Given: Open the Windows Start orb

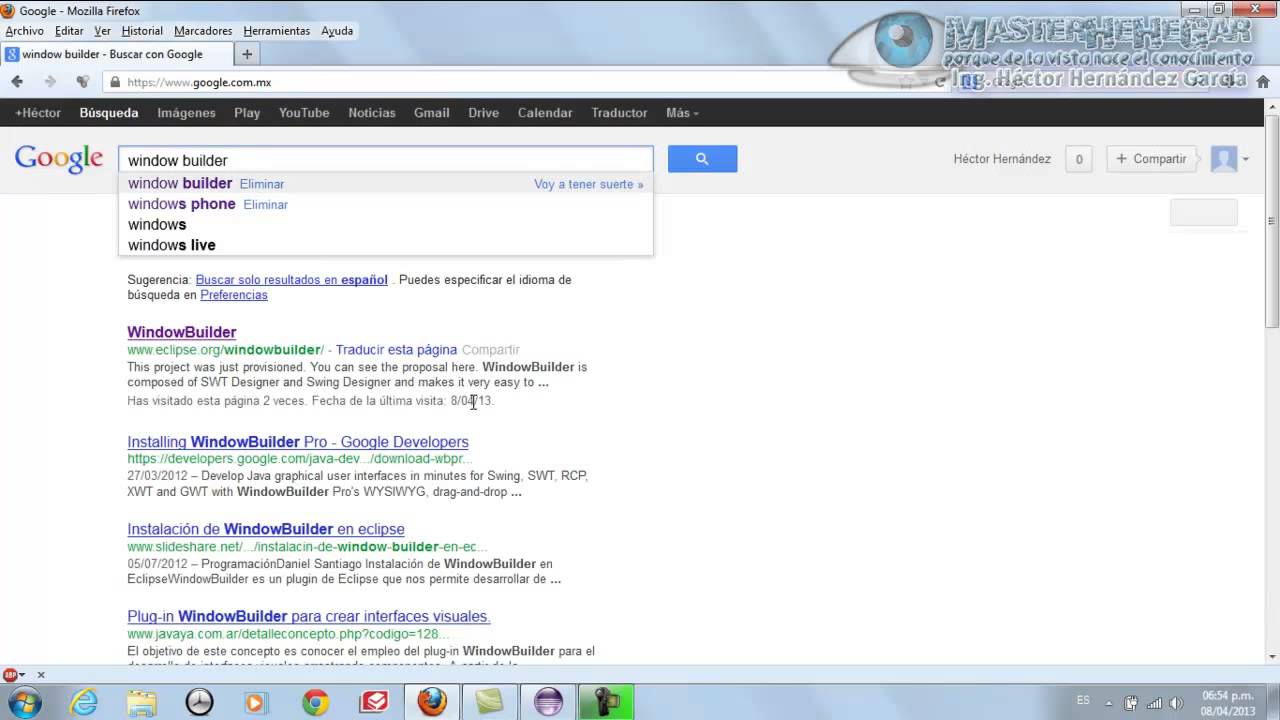Looking at the screenshot, I should pos(25,703).
